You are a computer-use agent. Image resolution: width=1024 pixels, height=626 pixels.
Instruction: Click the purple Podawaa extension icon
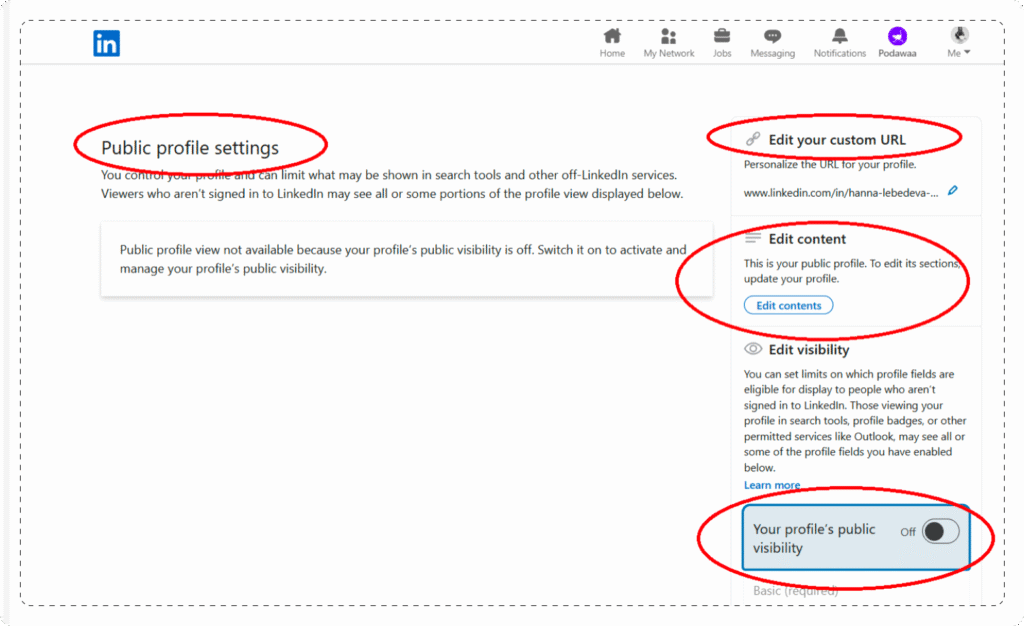click(x=897, y=38)
